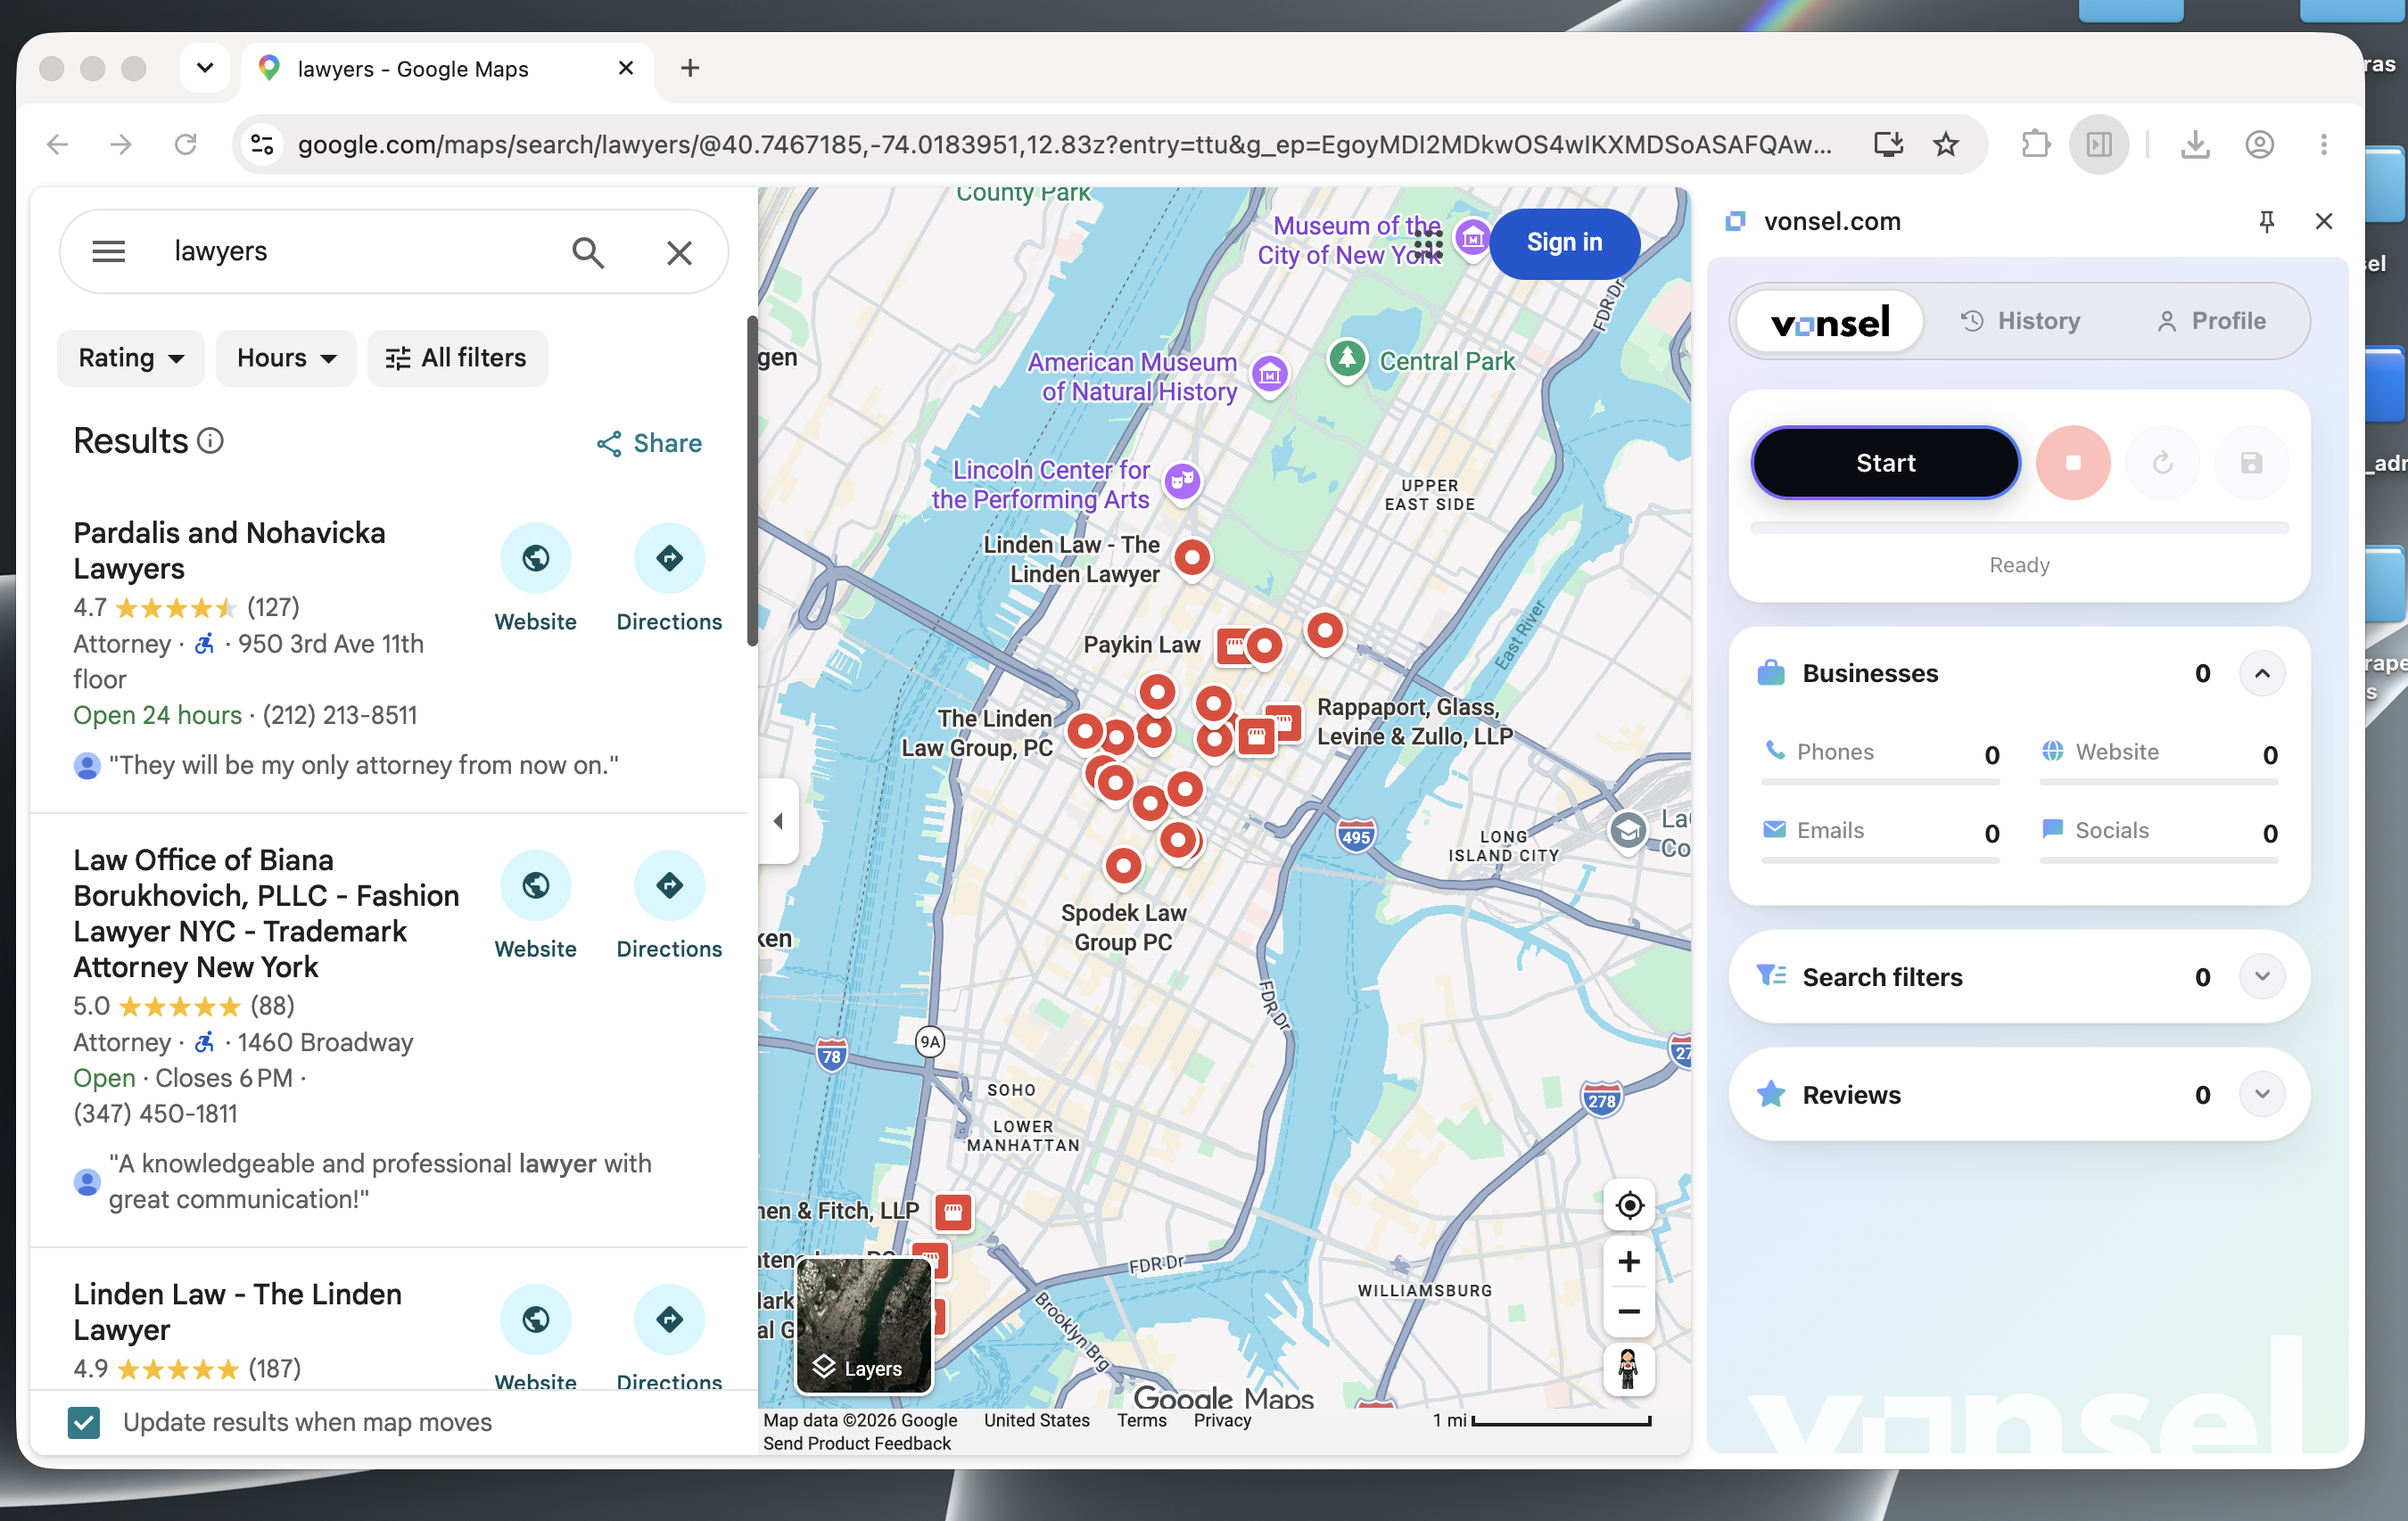This screenshot has width=2408, height=1521.
Task: Select the lawyers - Google Maps browser tab
Action: (x=447, y=68)
